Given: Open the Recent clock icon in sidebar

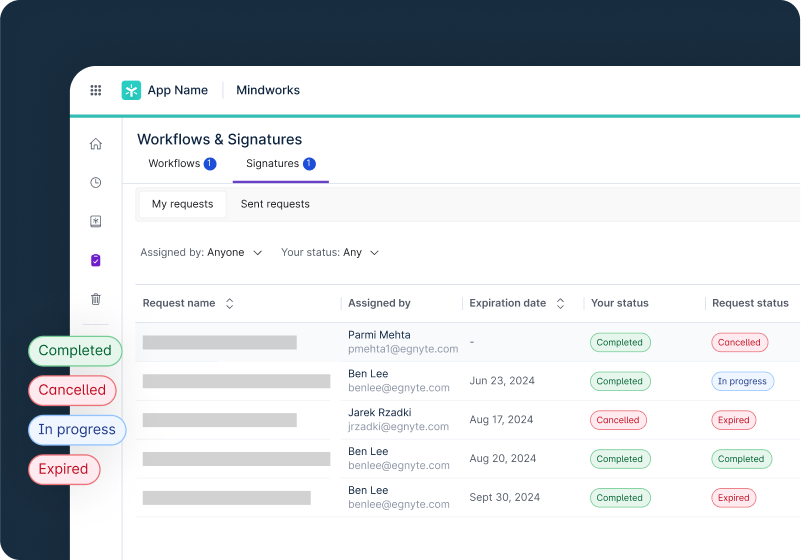Looking at the screenshot, I should pyautogui.click(x=96, y=183).
